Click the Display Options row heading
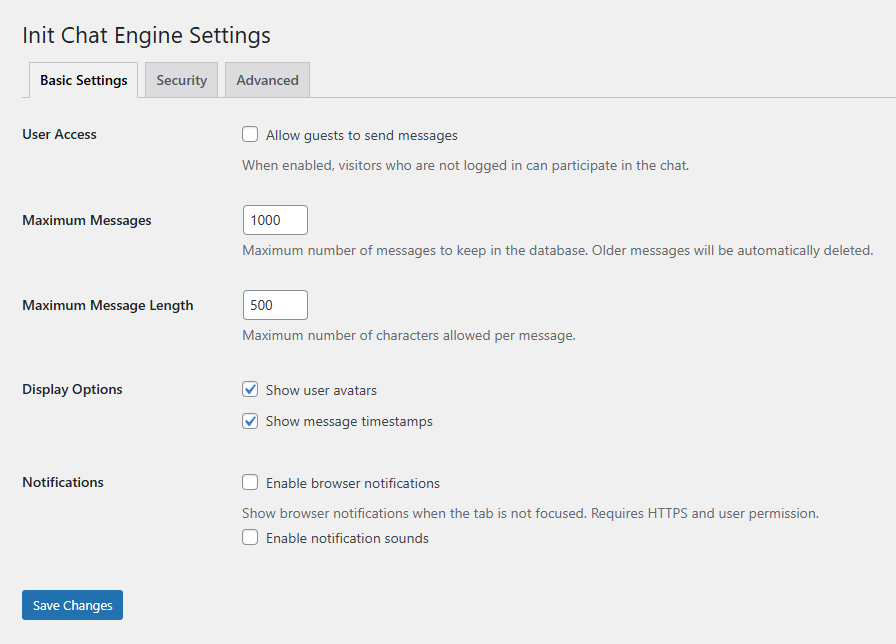This screenshot has height=644, width=896. tap(72, 389)
